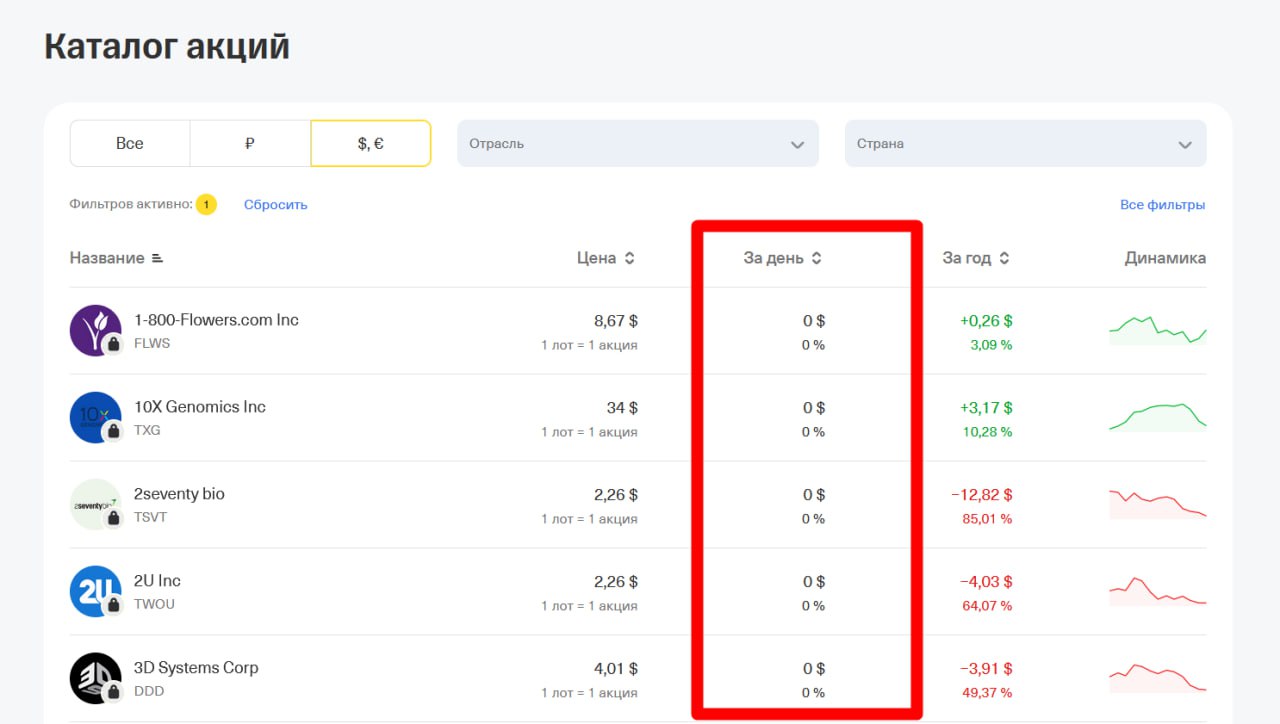Select the ₽ currency tab
The height and width of the screenshot is (724, 1280).
(x=250, y=143)
